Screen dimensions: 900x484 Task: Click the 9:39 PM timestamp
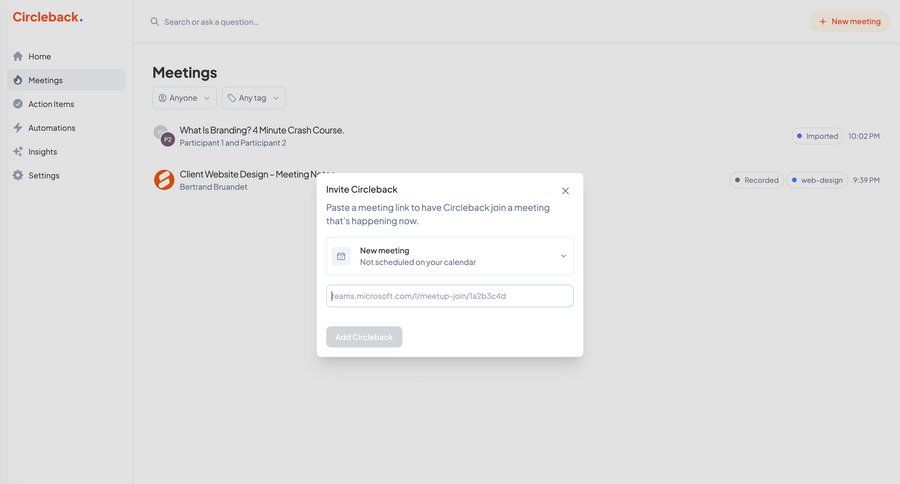866,180
